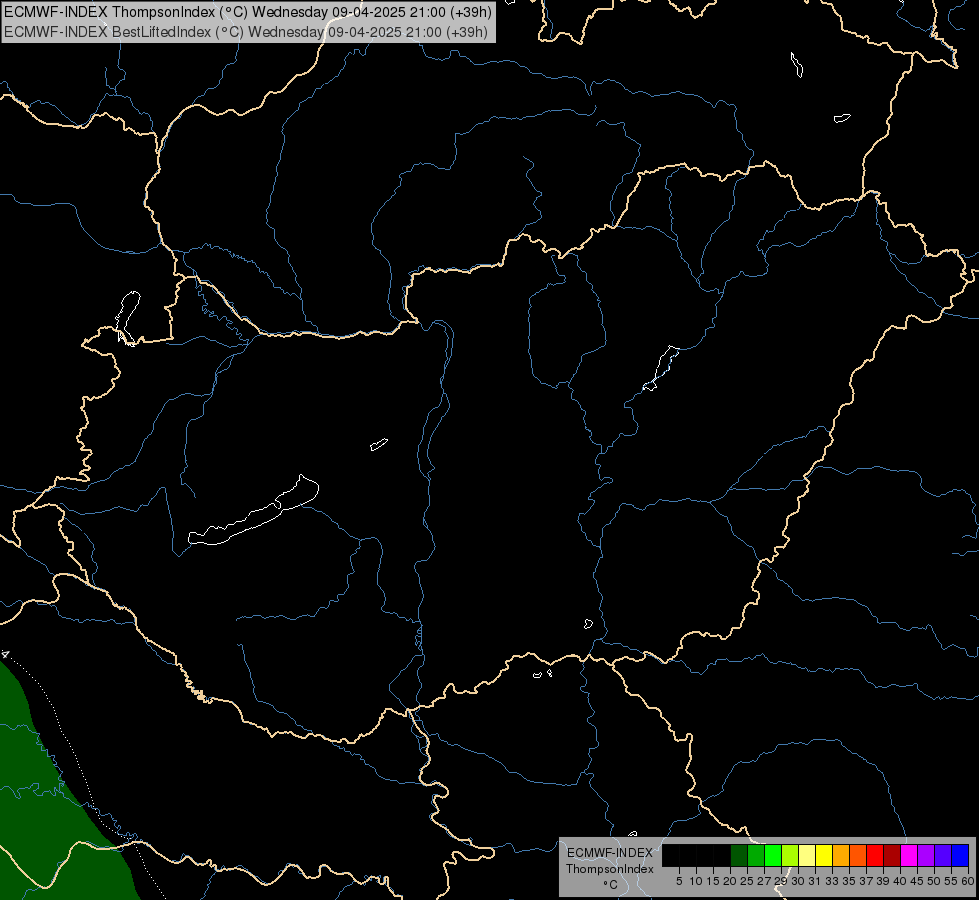Screen dimensions: 979x900
Task: Select the bright green 27–29 legend swatch
Action: click(773, 855)
